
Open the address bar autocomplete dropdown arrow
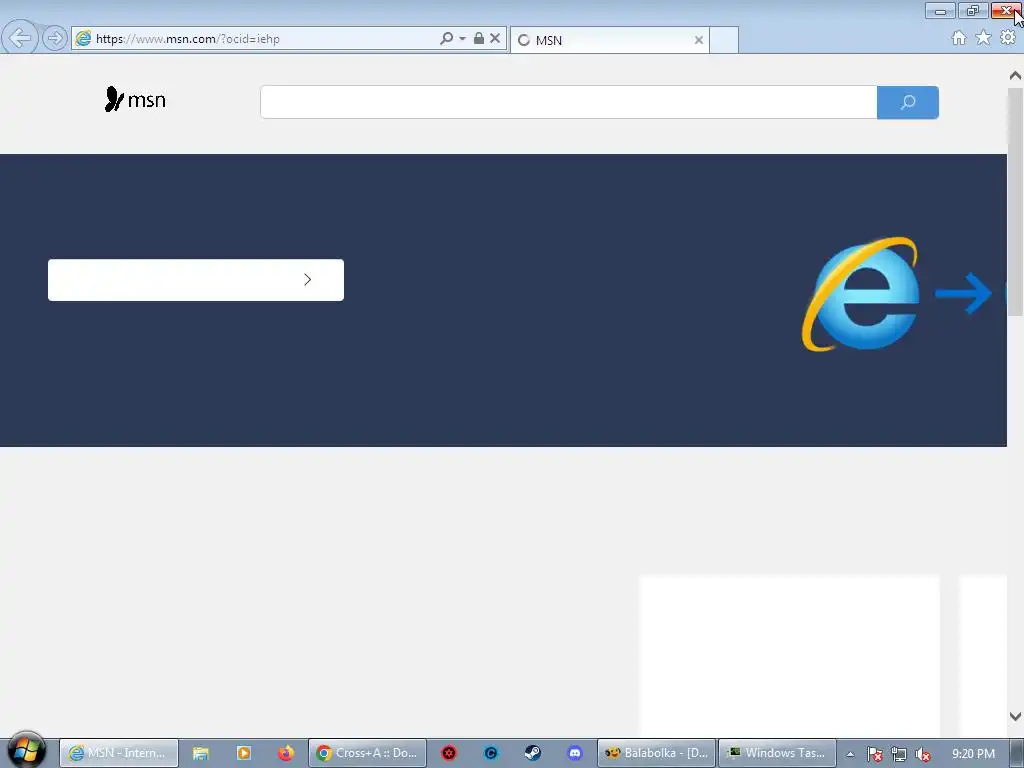tap(462, 39)
